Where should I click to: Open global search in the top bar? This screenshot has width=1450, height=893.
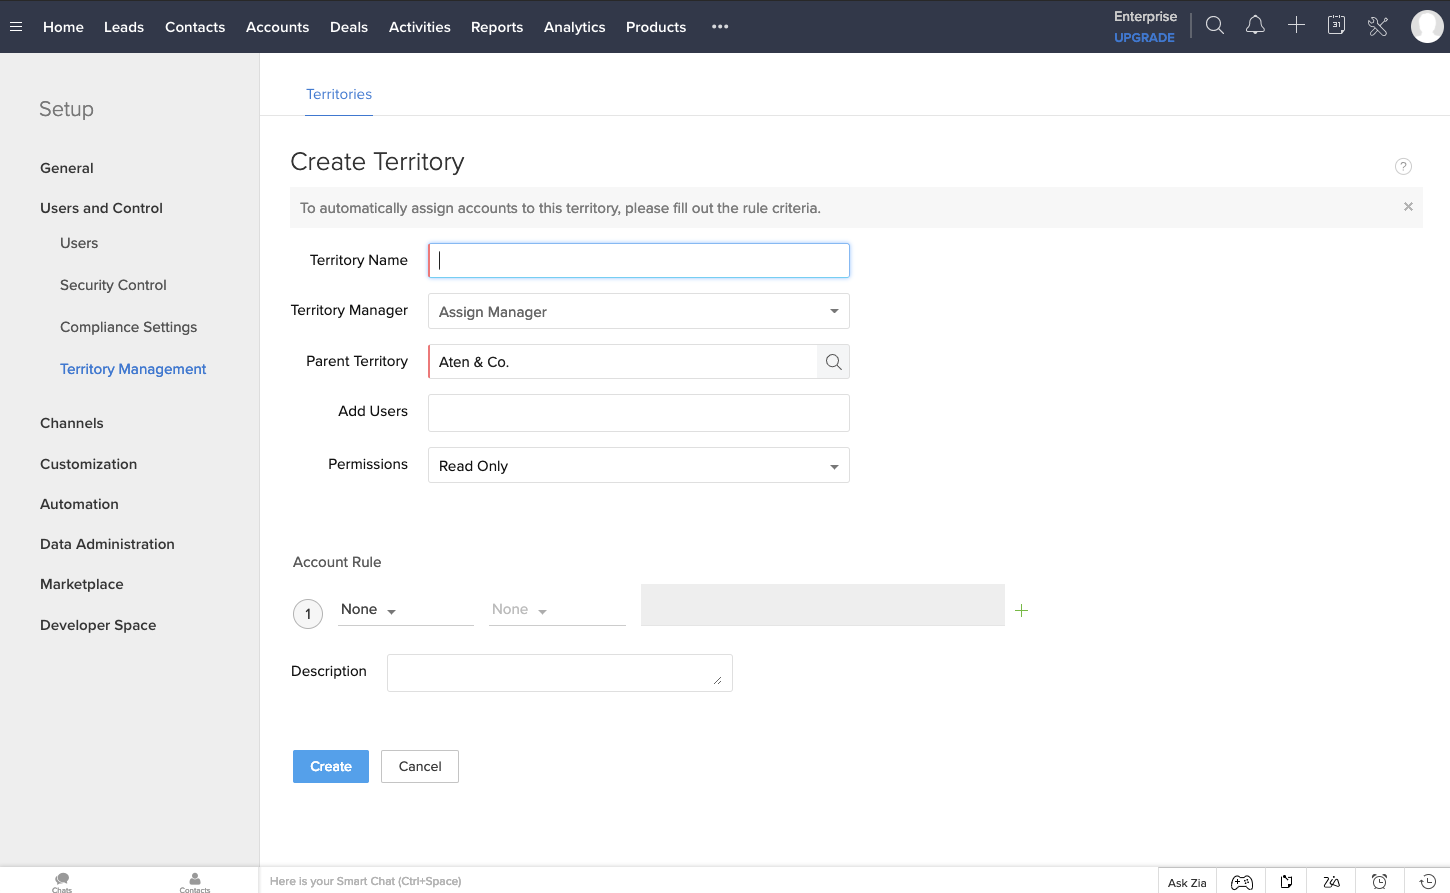pyautogui.click(x=1214, y=25)
